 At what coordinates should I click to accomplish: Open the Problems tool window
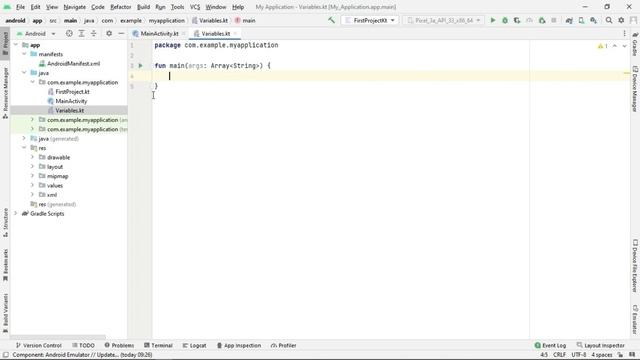tap(119, 345)
